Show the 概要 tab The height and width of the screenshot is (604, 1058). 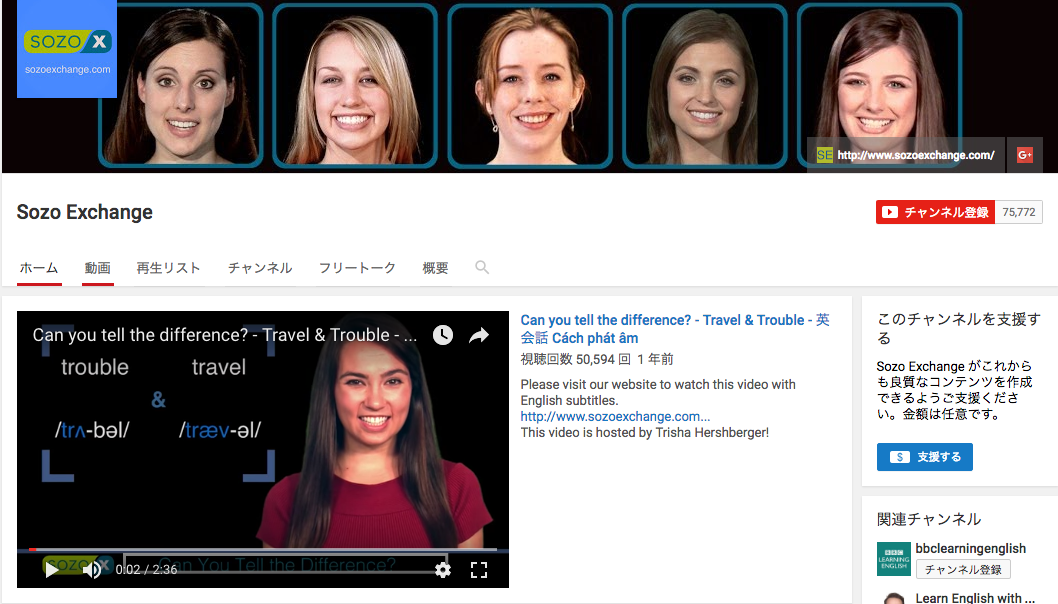click(x=435, y=268)
